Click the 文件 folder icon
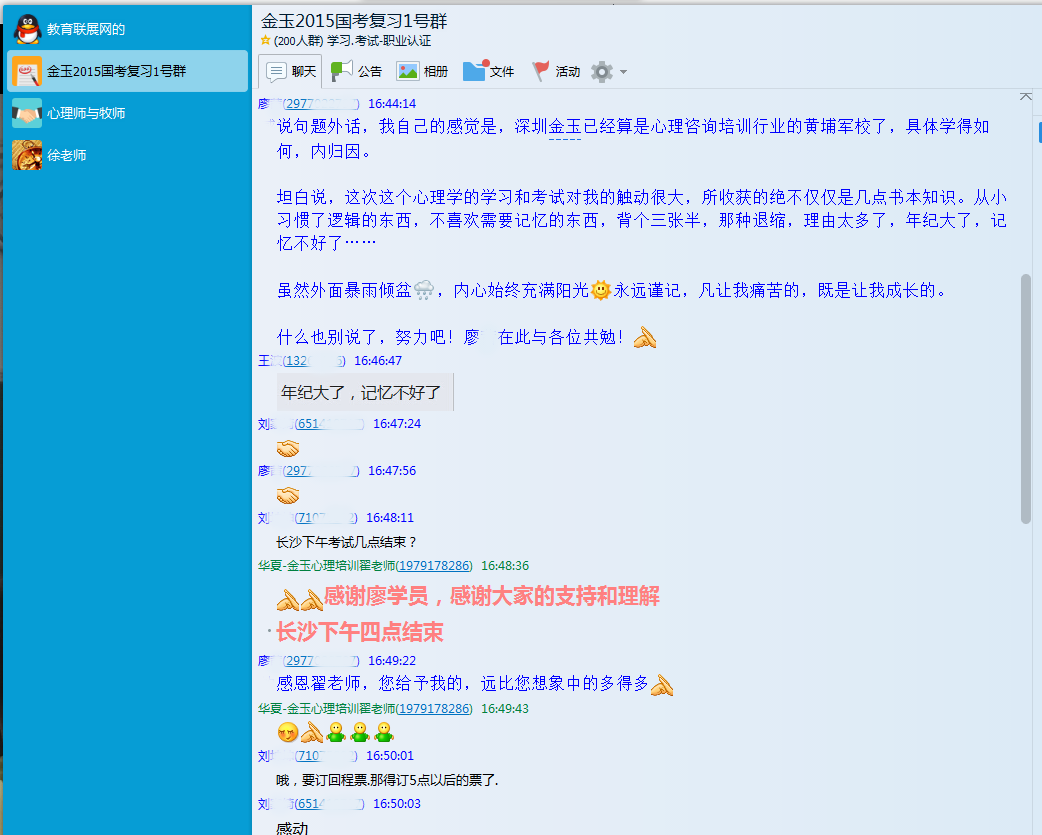The width and height of the screenshot is (1042, 835). pos(474,71)
